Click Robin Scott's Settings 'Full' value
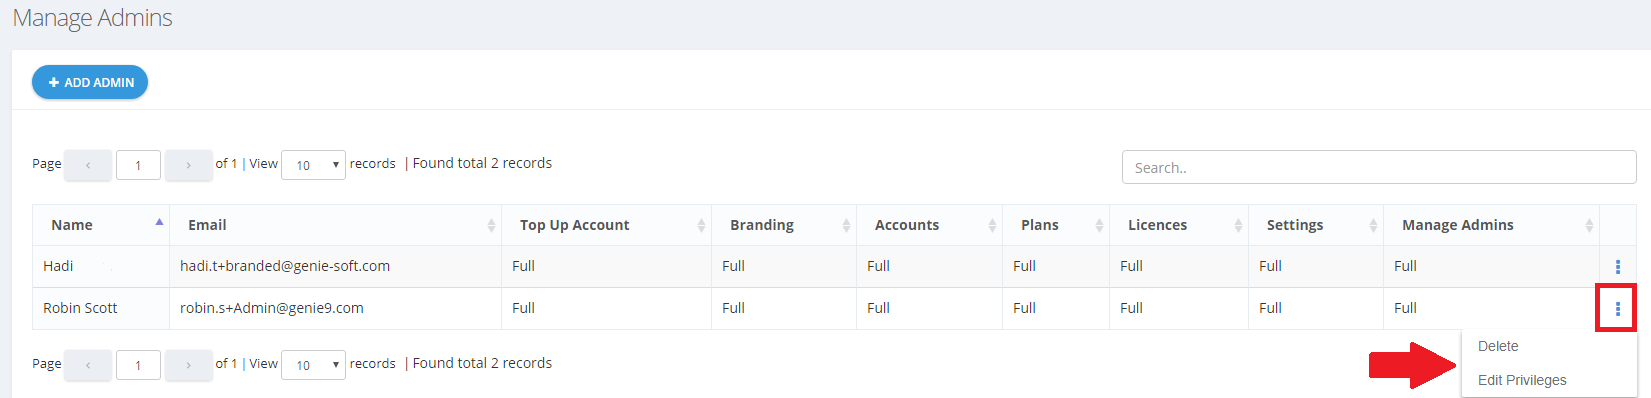 [x=1270, y=308]
